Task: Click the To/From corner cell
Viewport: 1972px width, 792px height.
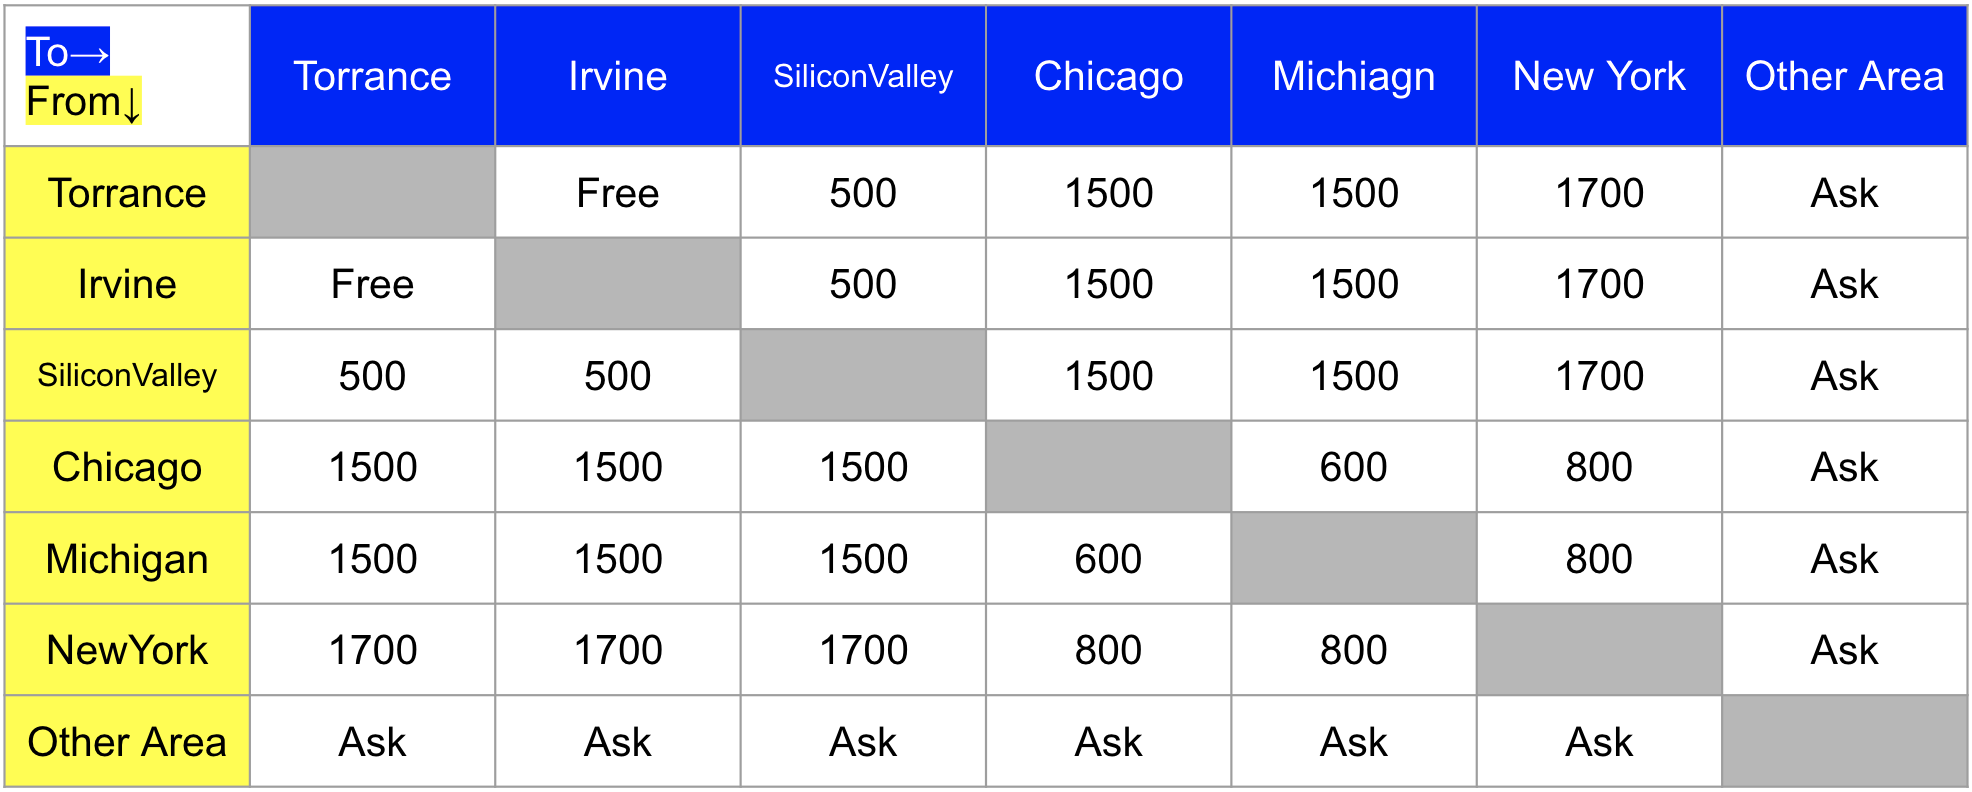Action: [127, 76]
